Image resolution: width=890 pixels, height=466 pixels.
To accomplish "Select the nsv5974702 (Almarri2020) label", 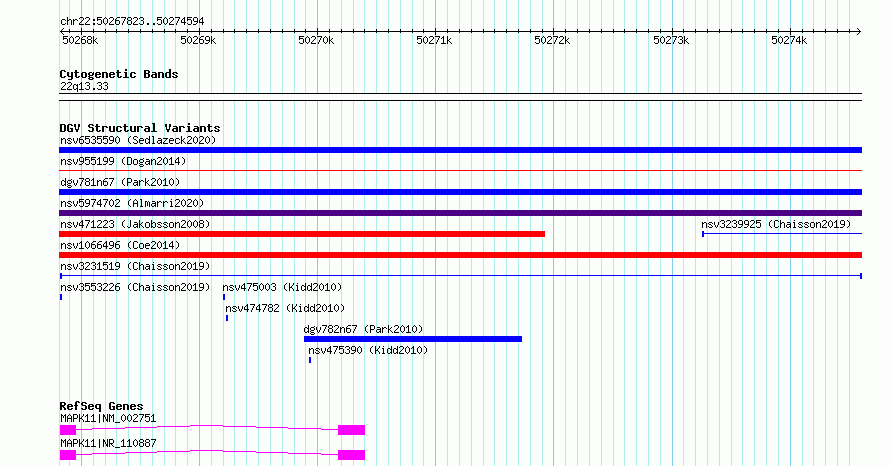I will click(x=132, y=203).
